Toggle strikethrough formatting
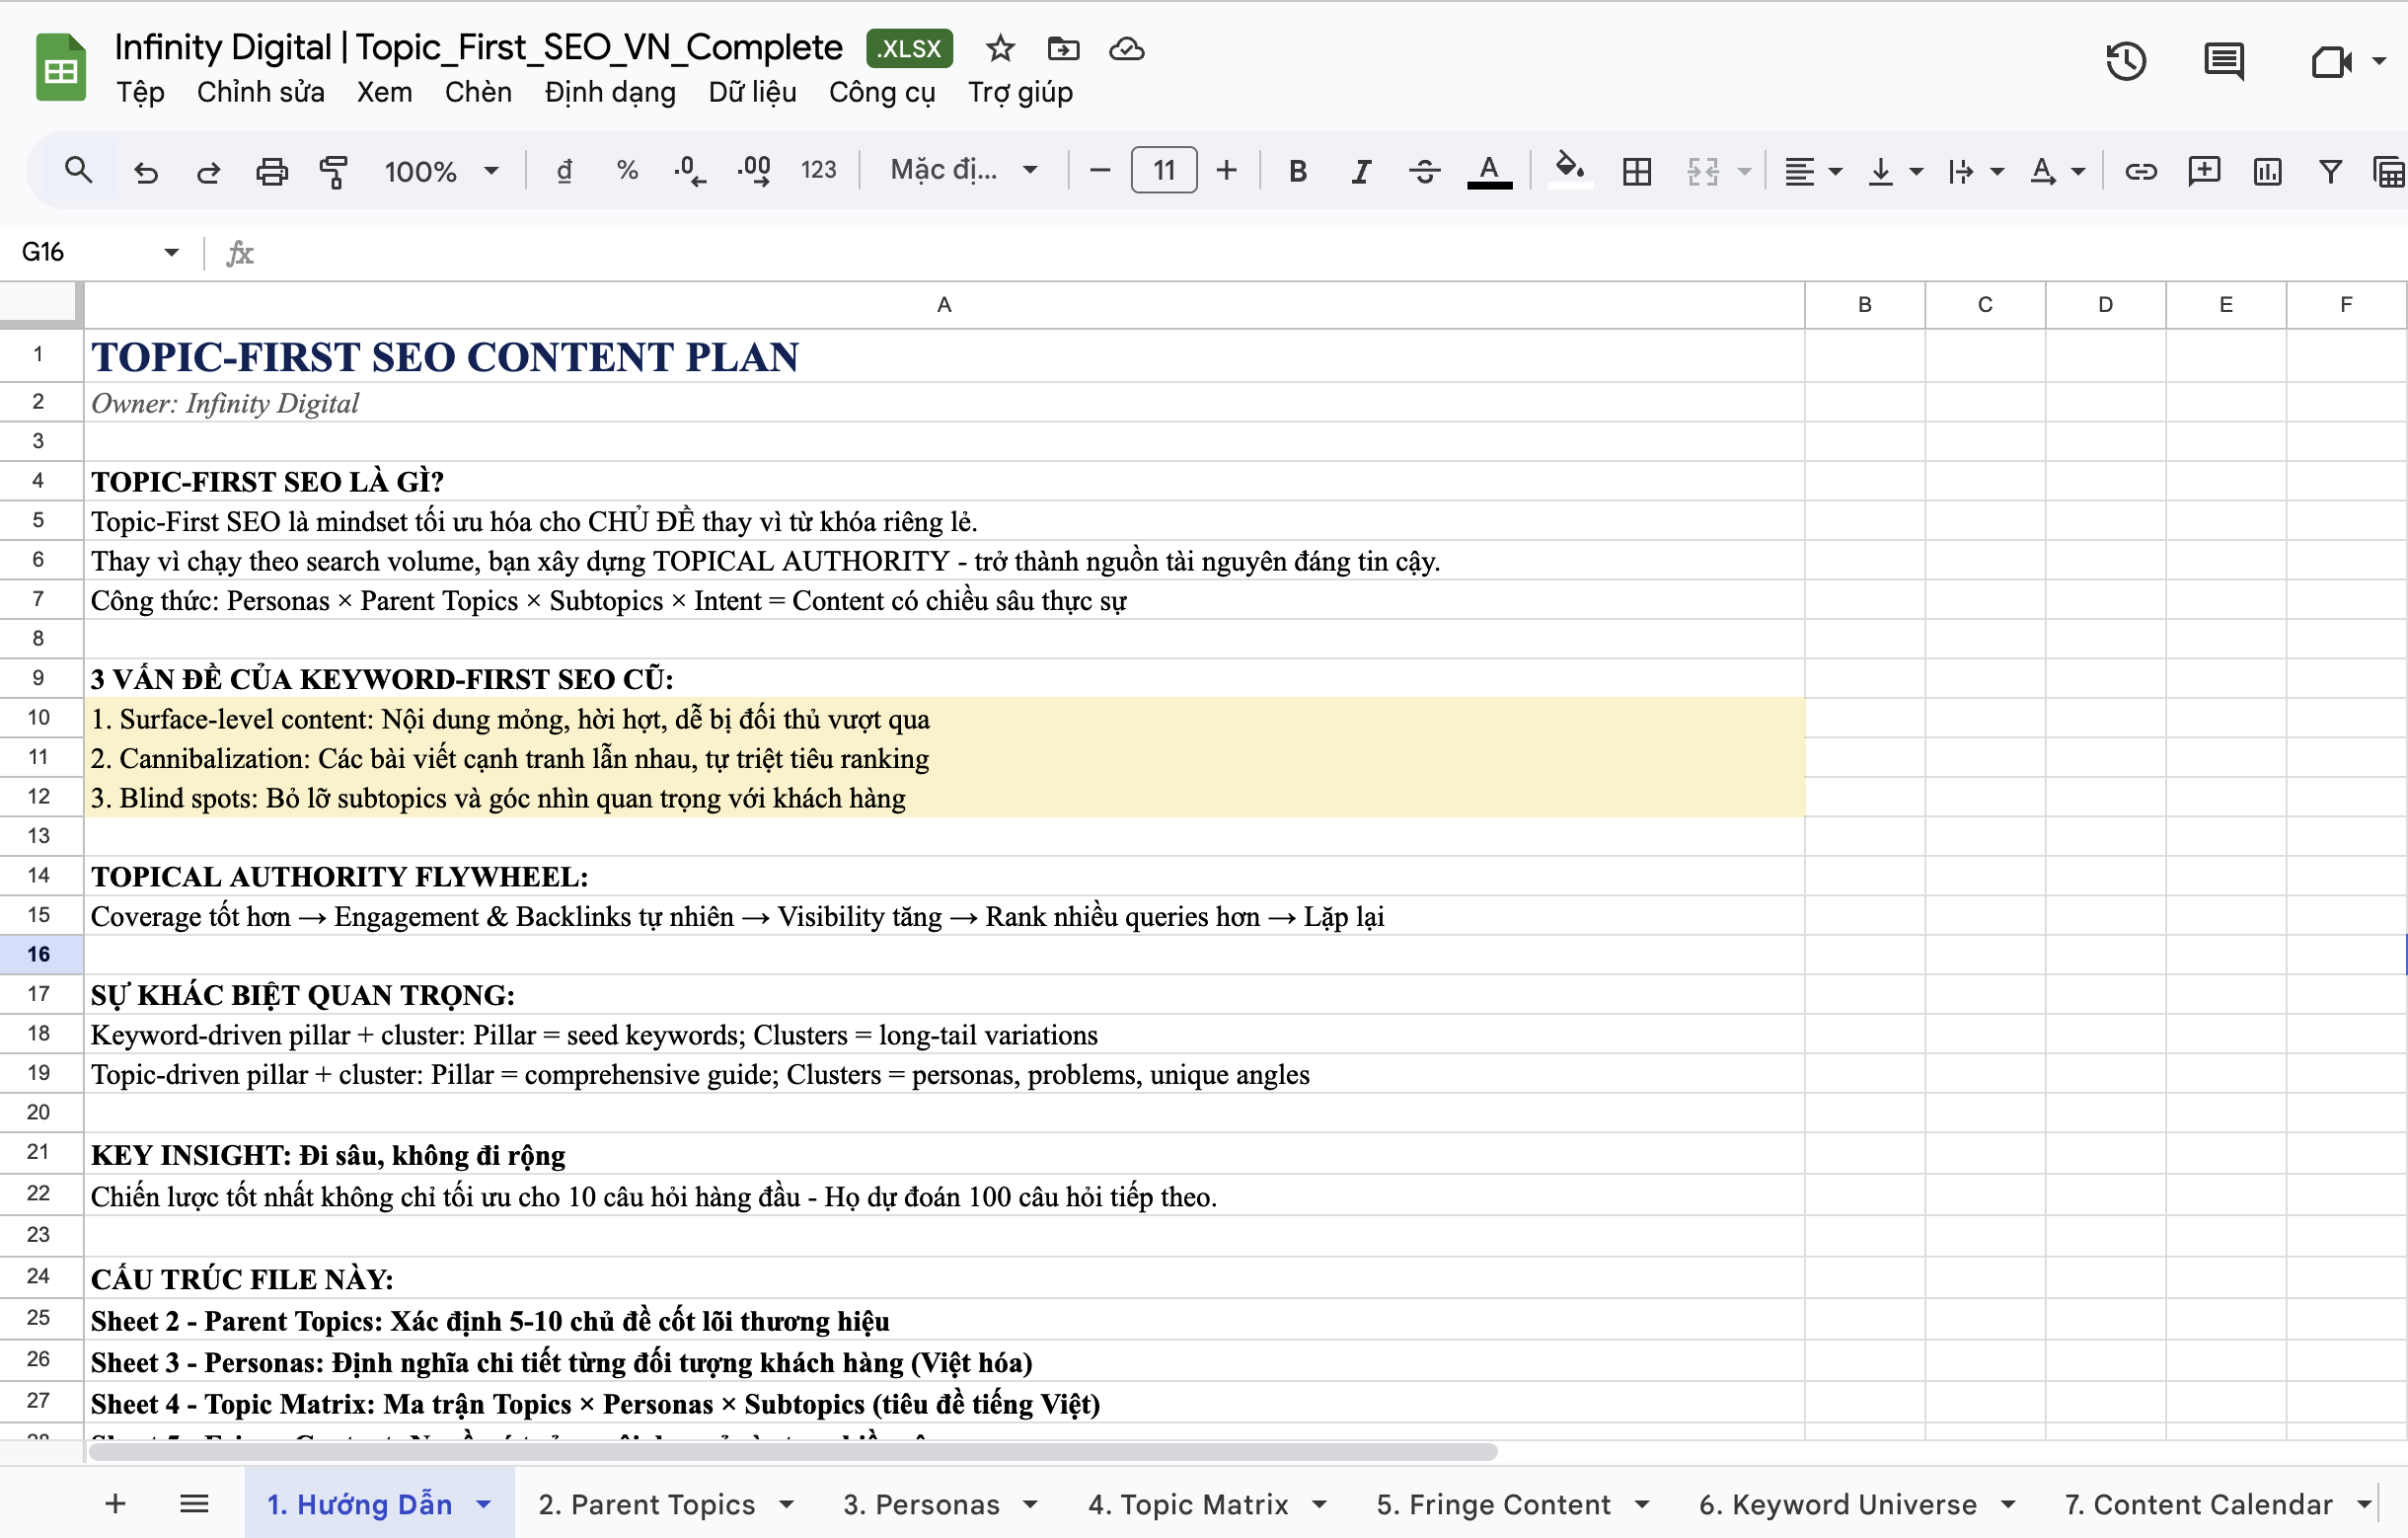This screenshot has height=1538, width=2408. click(1424, 172)
